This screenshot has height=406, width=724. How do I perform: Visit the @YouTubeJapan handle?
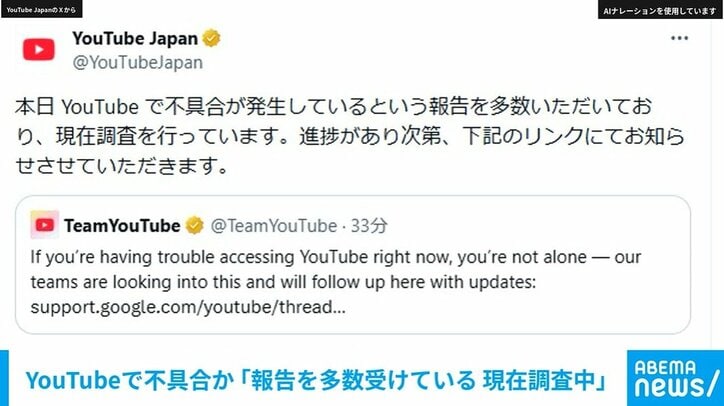137,62
